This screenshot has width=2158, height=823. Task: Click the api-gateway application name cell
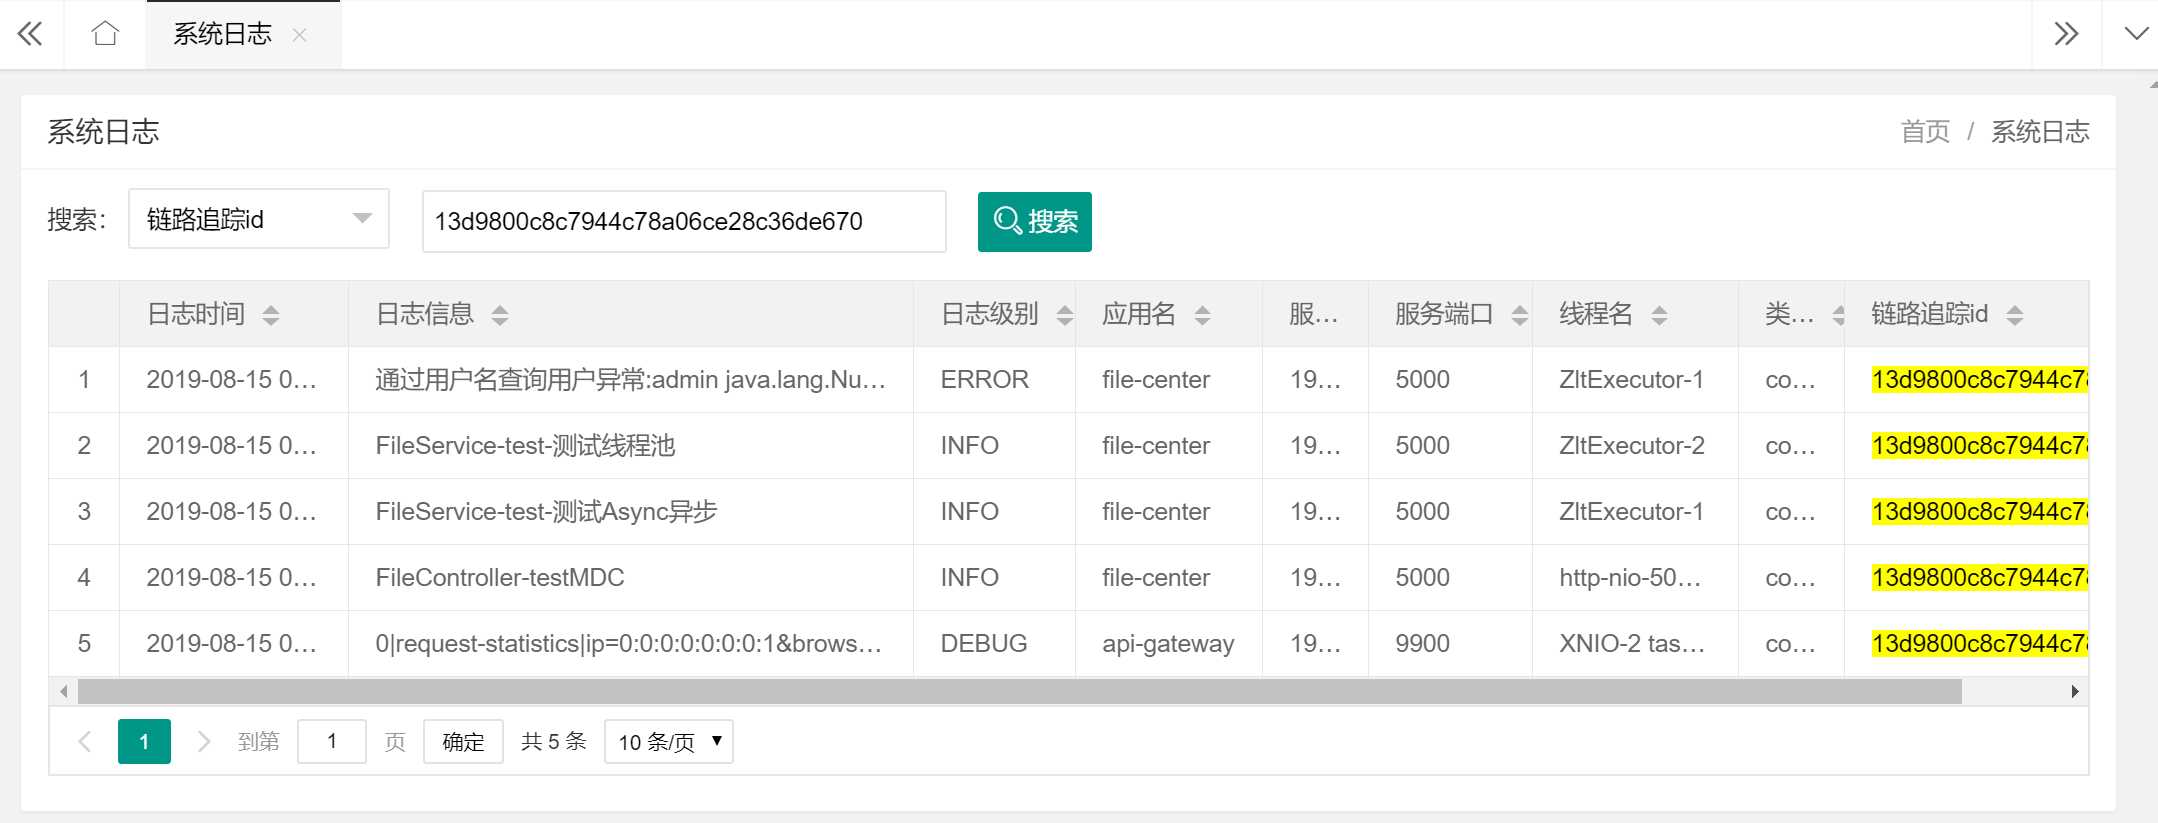1169,644
